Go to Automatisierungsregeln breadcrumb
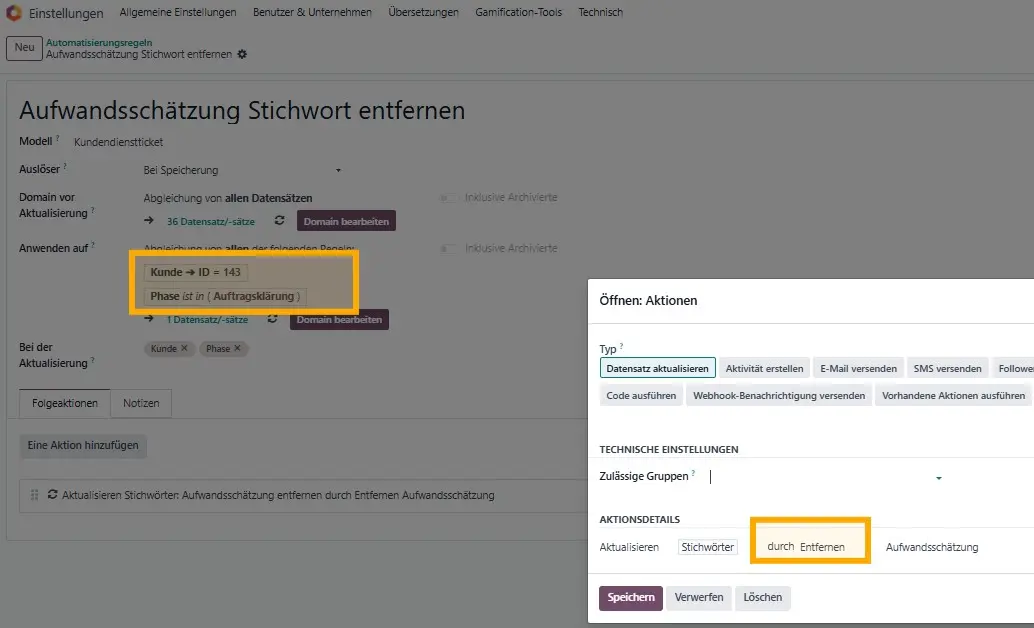 pyautogui.click(x=99, y=42)
